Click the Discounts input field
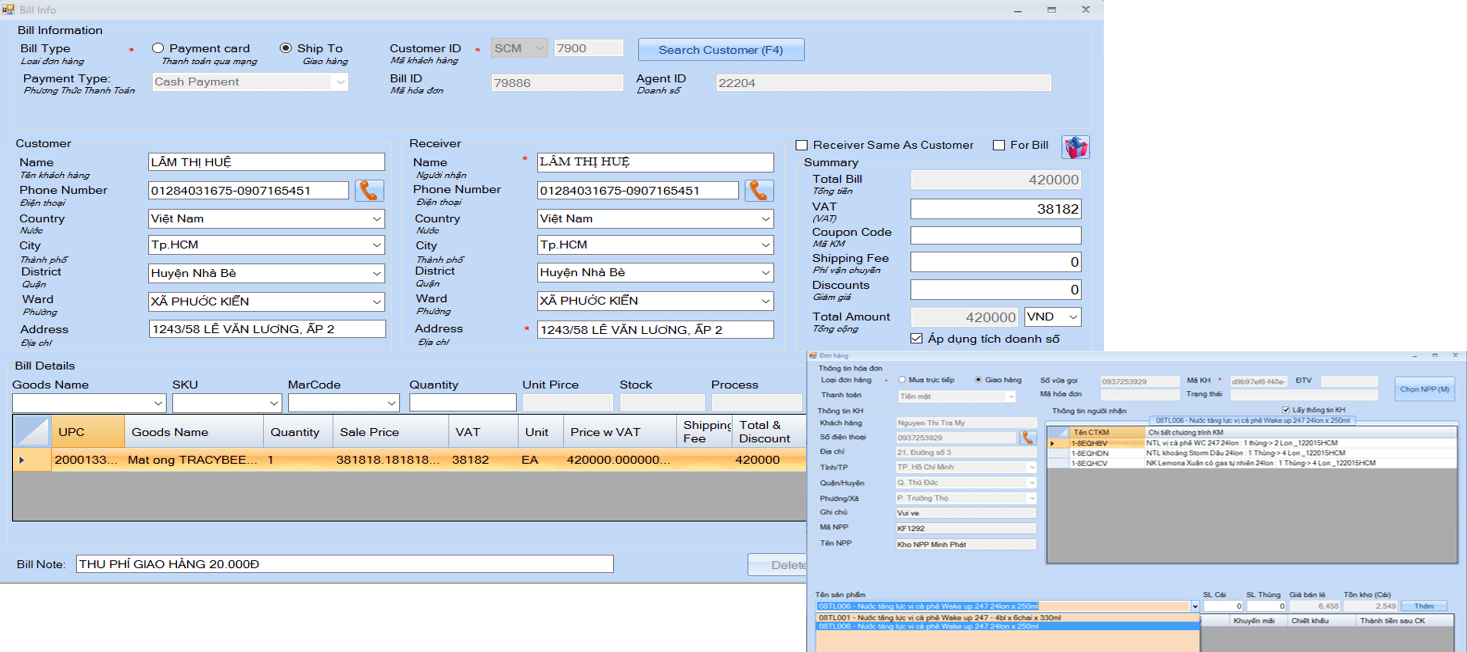Viewport: 1467px width, 652px height. coord(996,289)
